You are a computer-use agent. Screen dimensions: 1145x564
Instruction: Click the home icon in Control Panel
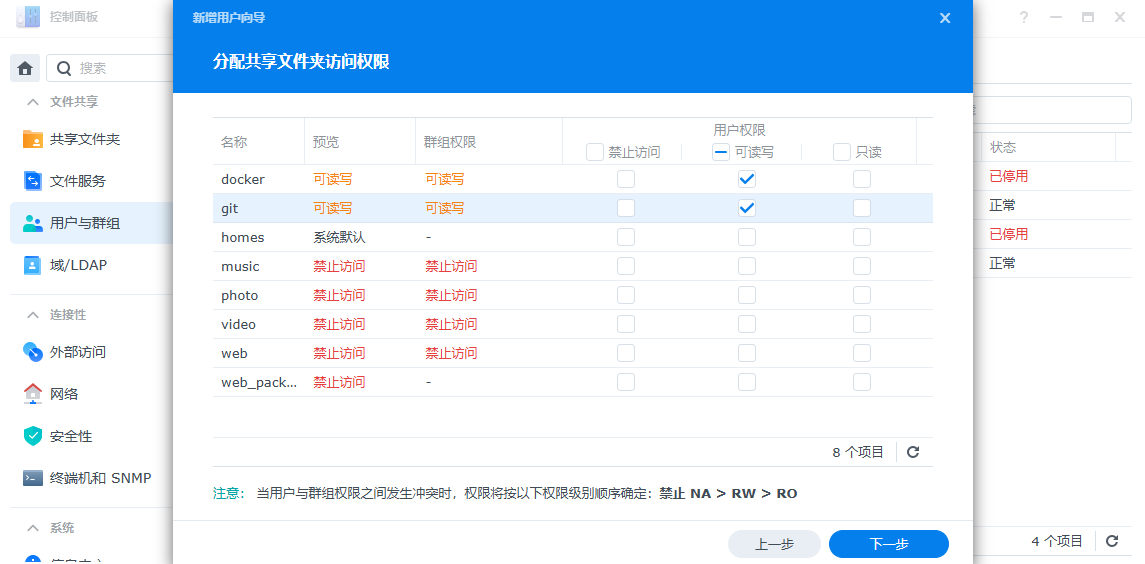click(25, 68)
